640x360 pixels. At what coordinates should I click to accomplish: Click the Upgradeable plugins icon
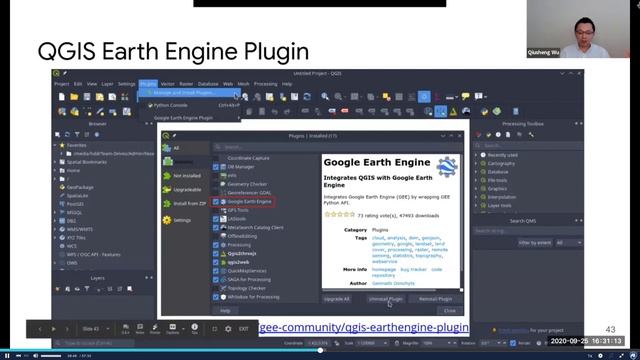tap(167, 190)
